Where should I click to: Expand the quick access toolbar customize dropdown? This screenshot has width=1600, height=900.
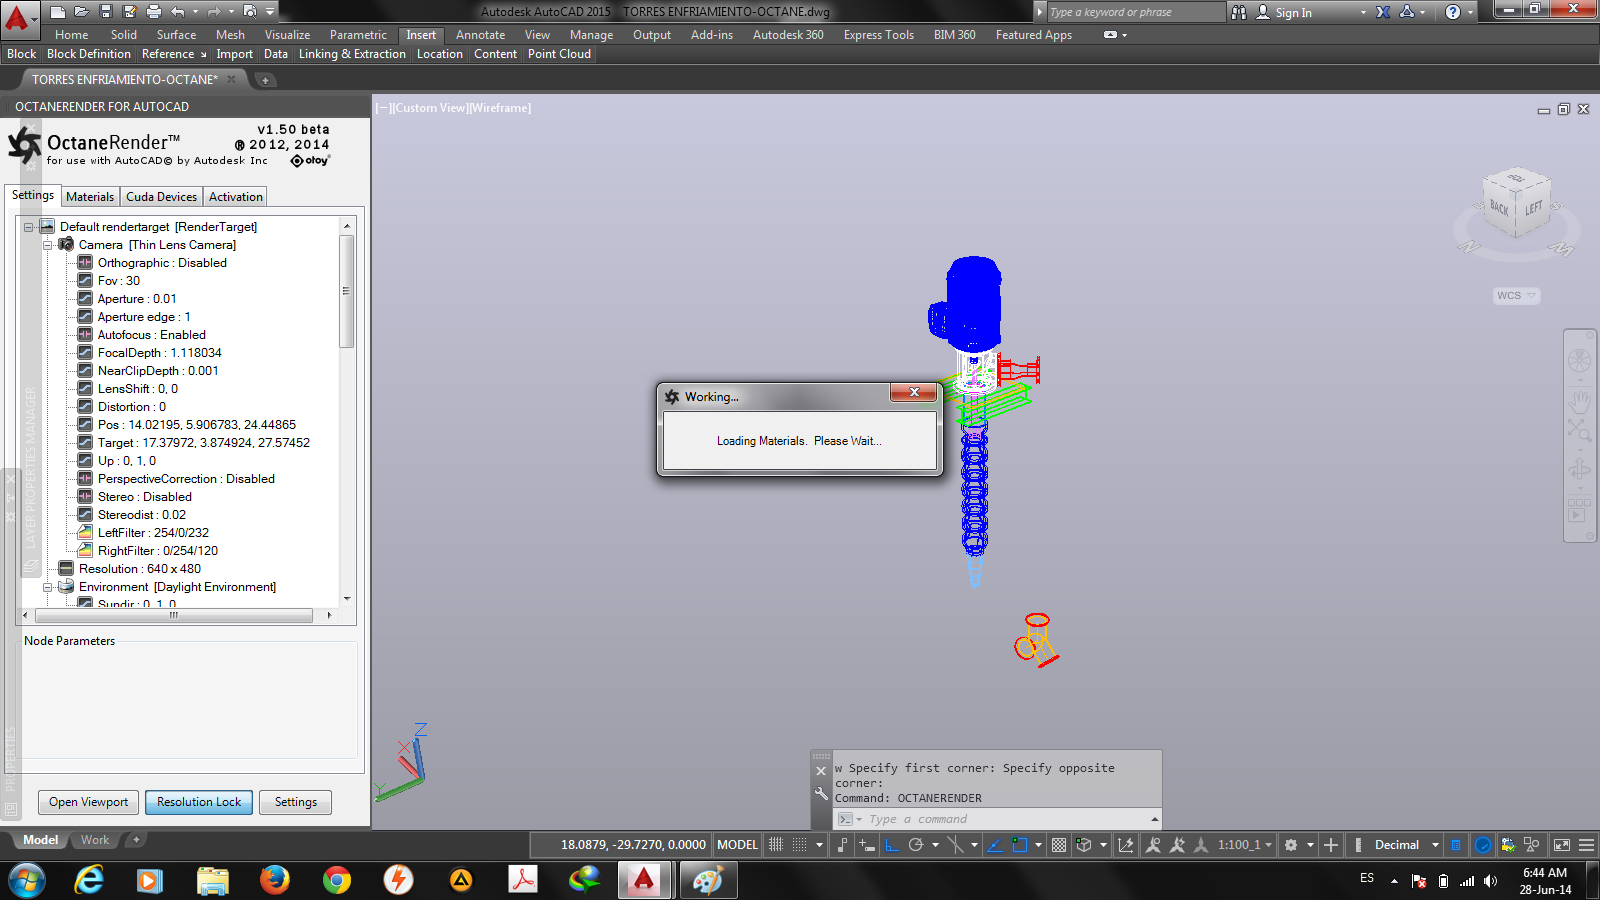pos(270,12)
